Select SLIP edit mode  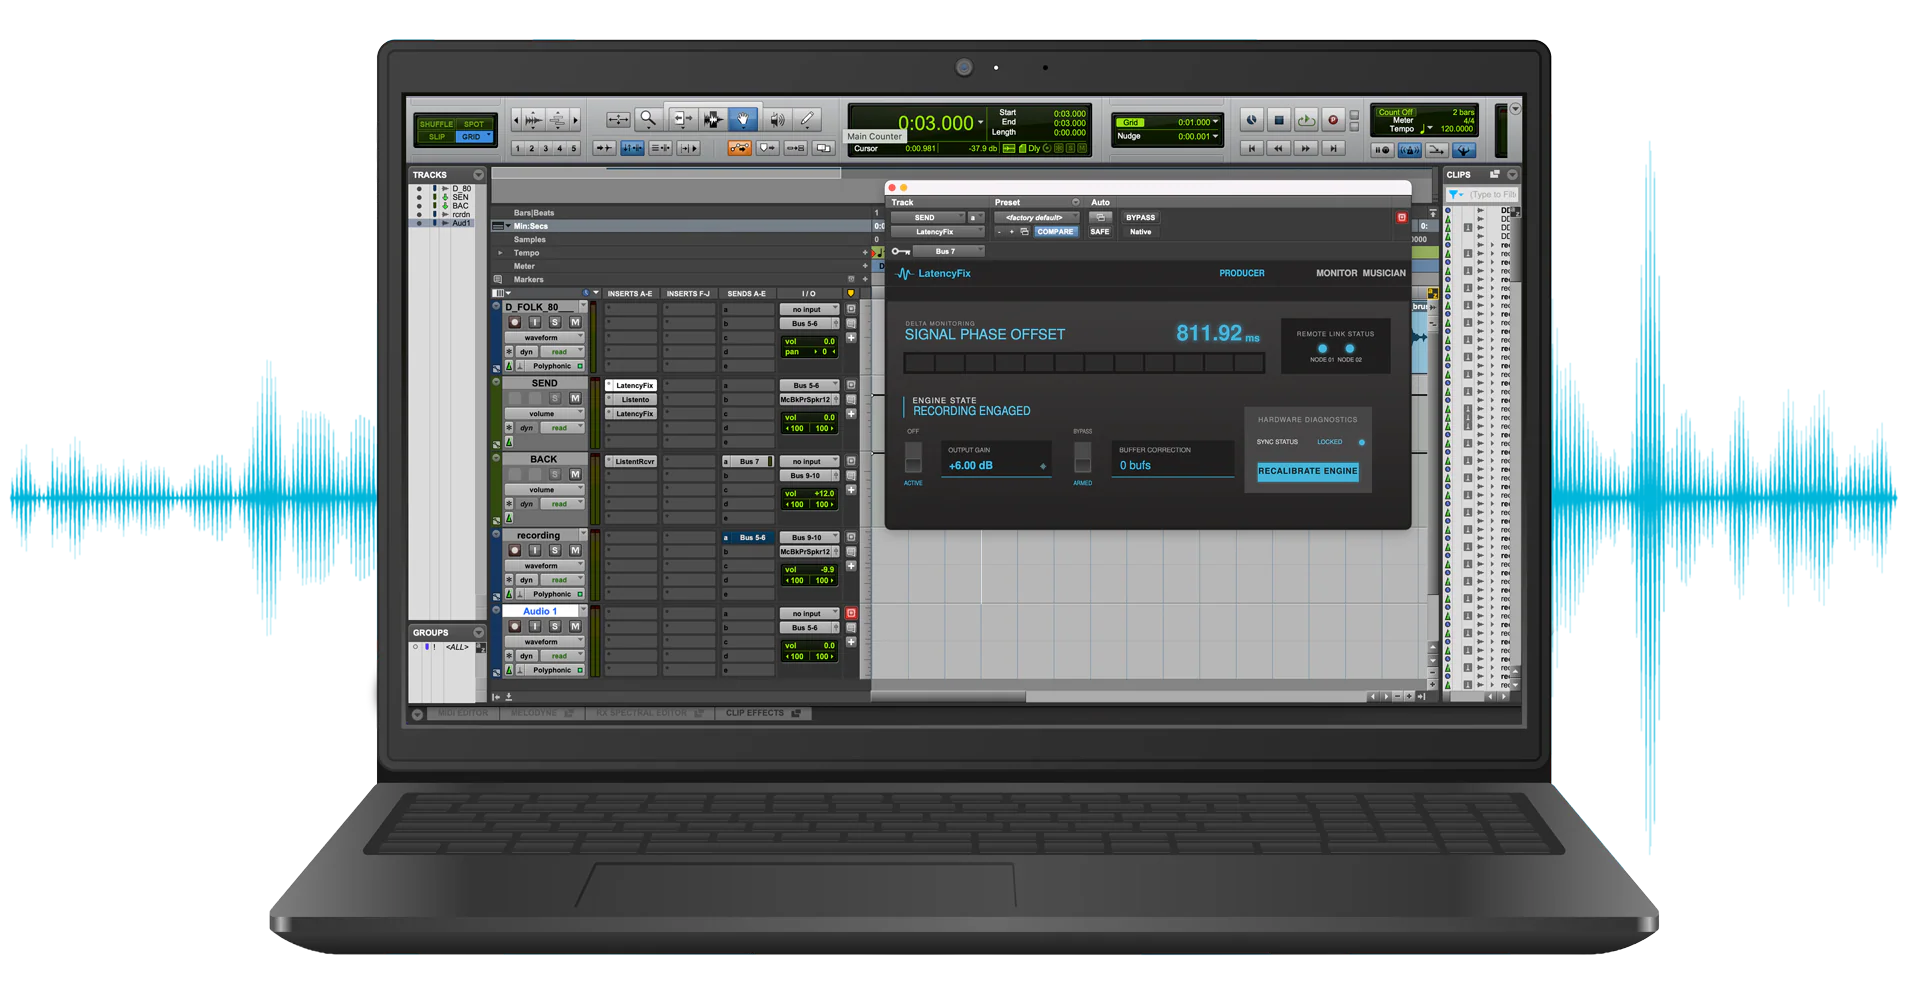(x=436, y=137)
